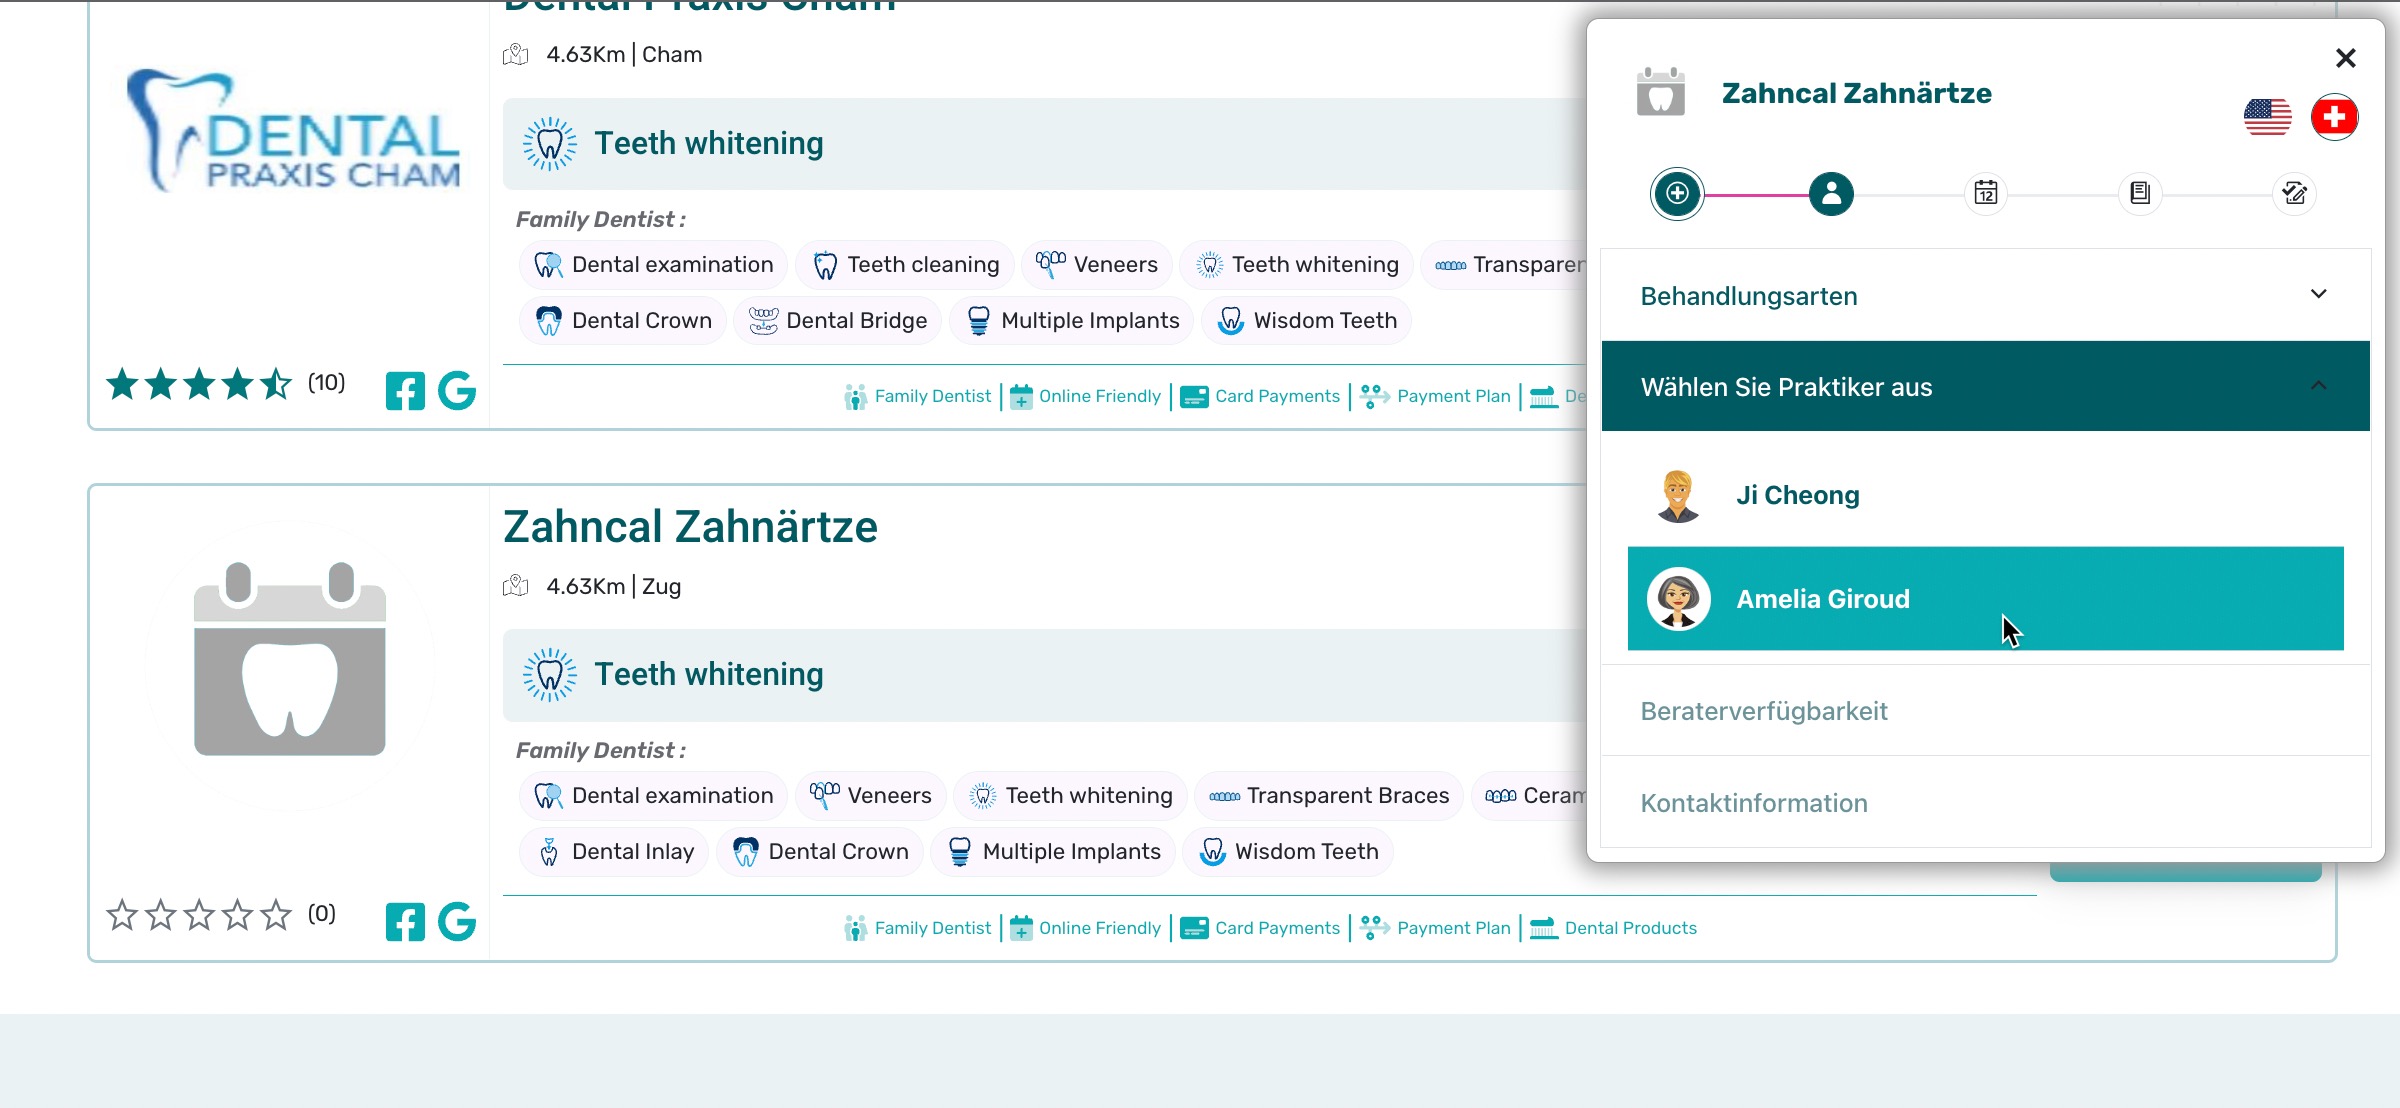Screen dimensions: 2400x1108
Task: Click Veneers tag in Dental Praxis Cham
Action: [x=1096, y=264]
